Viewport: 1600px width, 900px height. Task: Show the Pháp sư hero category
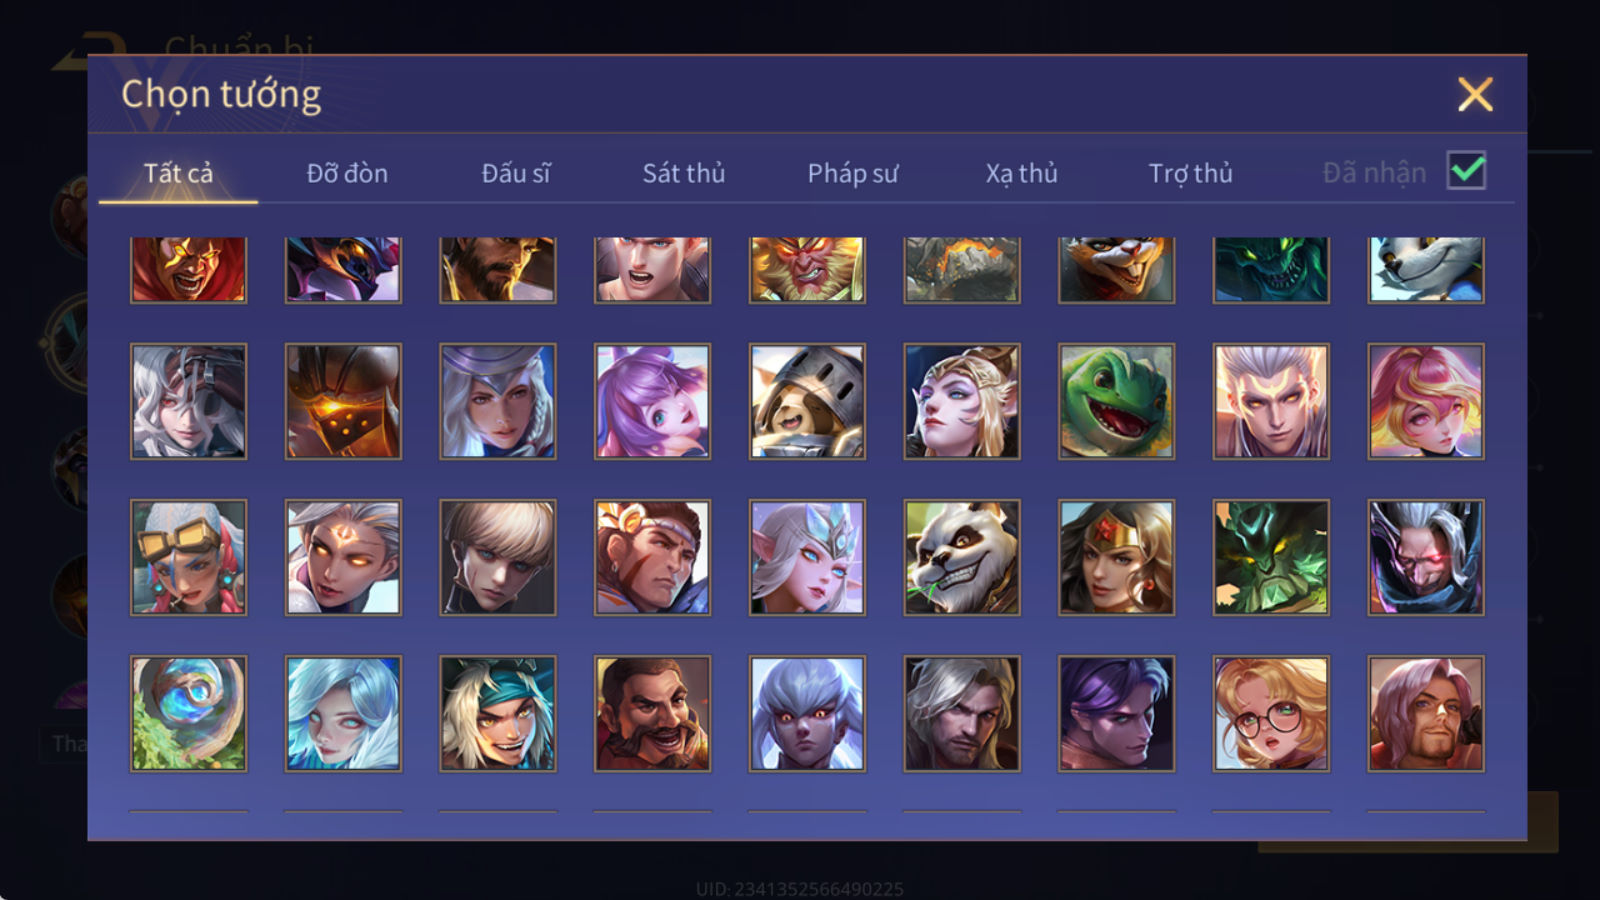(853, 173)
